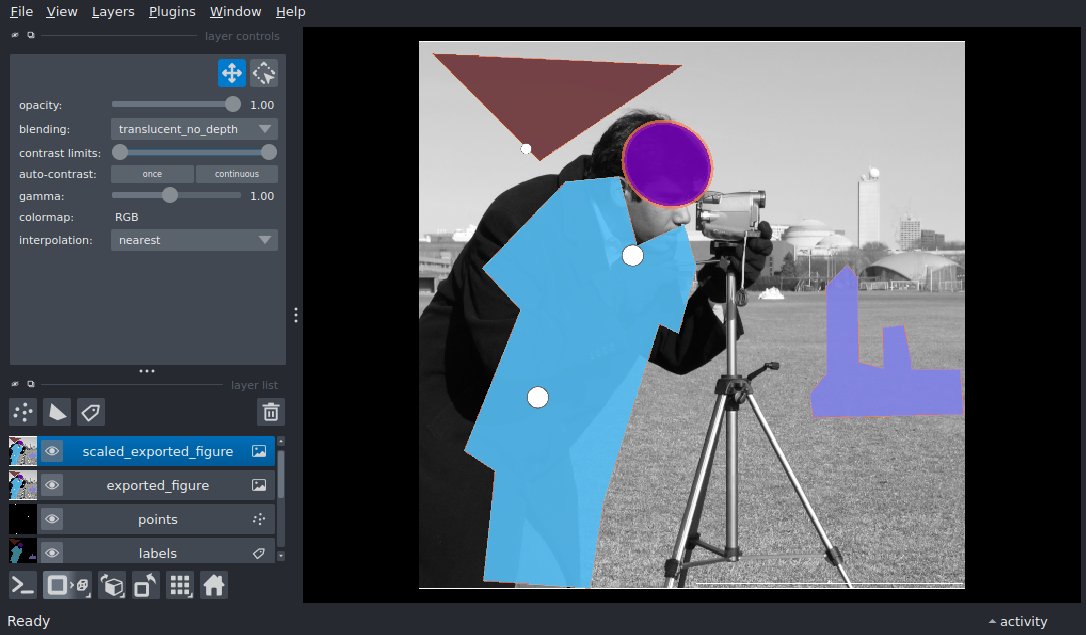This screenshot has width=1086, height=635.
Task: Click the Ready status text
Action: click(x=28, y=621)
